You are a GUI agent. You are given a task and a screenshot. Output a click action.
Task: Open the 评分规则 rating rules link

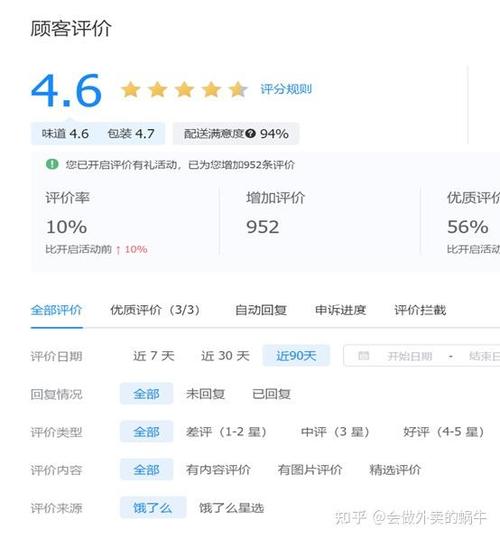pos(286,89)
